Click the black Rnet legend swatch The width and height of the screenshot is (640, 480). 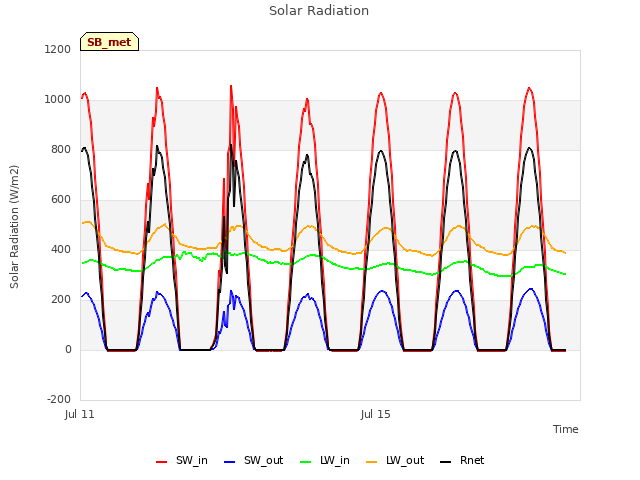(446, 462)
